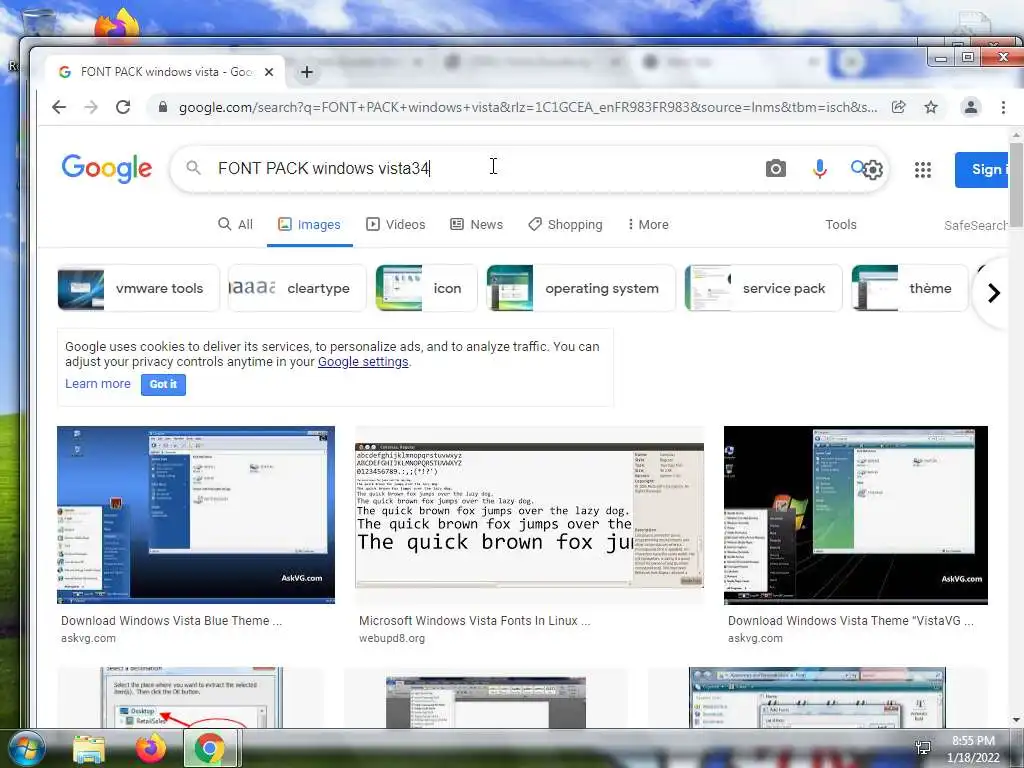Viewport: 1024px width, 768px height.
Task: Open the Shopping tab
Action: pyautogui.click(x=566, y=225)
